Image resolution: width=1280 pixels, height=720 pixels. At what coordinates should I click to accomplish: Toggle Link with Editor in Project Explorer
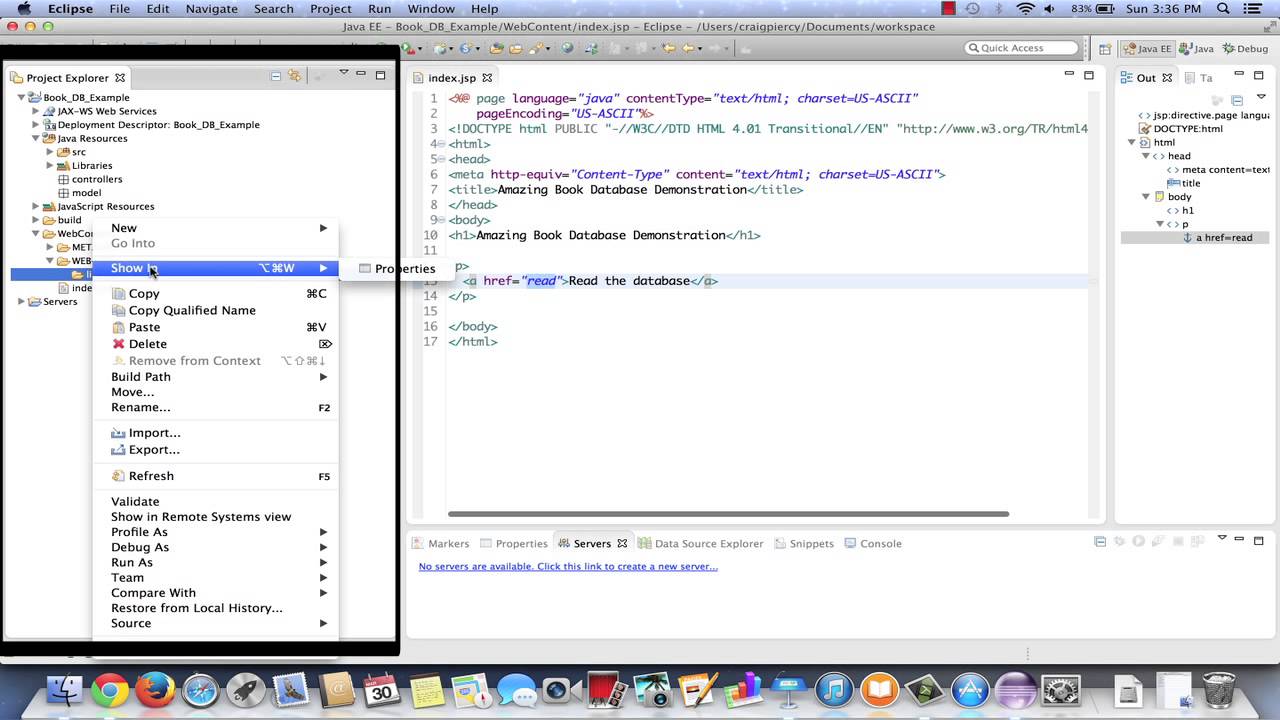pyautogui.click(x=294, y=76)
